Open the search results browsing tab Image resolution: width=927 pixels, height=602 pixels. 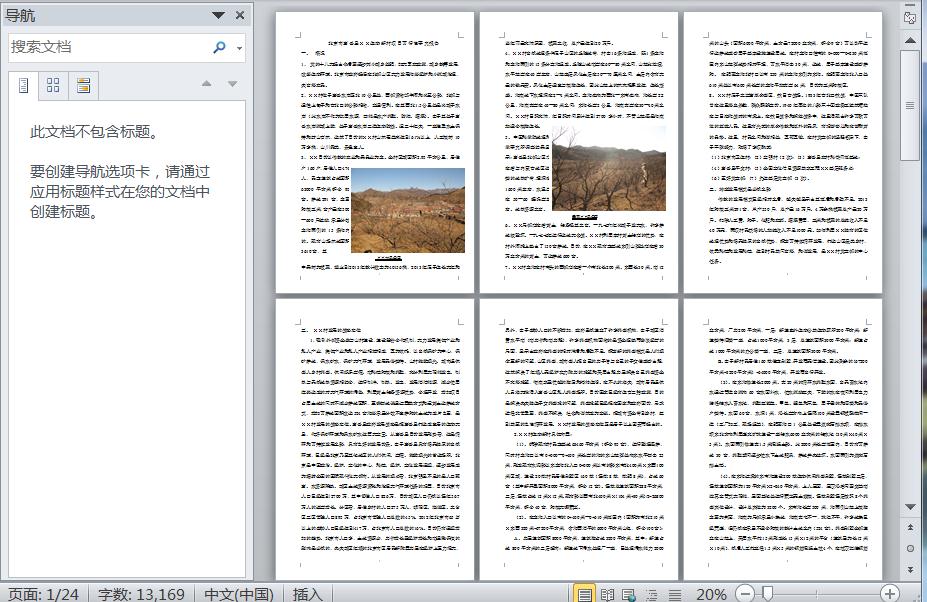pyautogui.click(x=83, y=85)
